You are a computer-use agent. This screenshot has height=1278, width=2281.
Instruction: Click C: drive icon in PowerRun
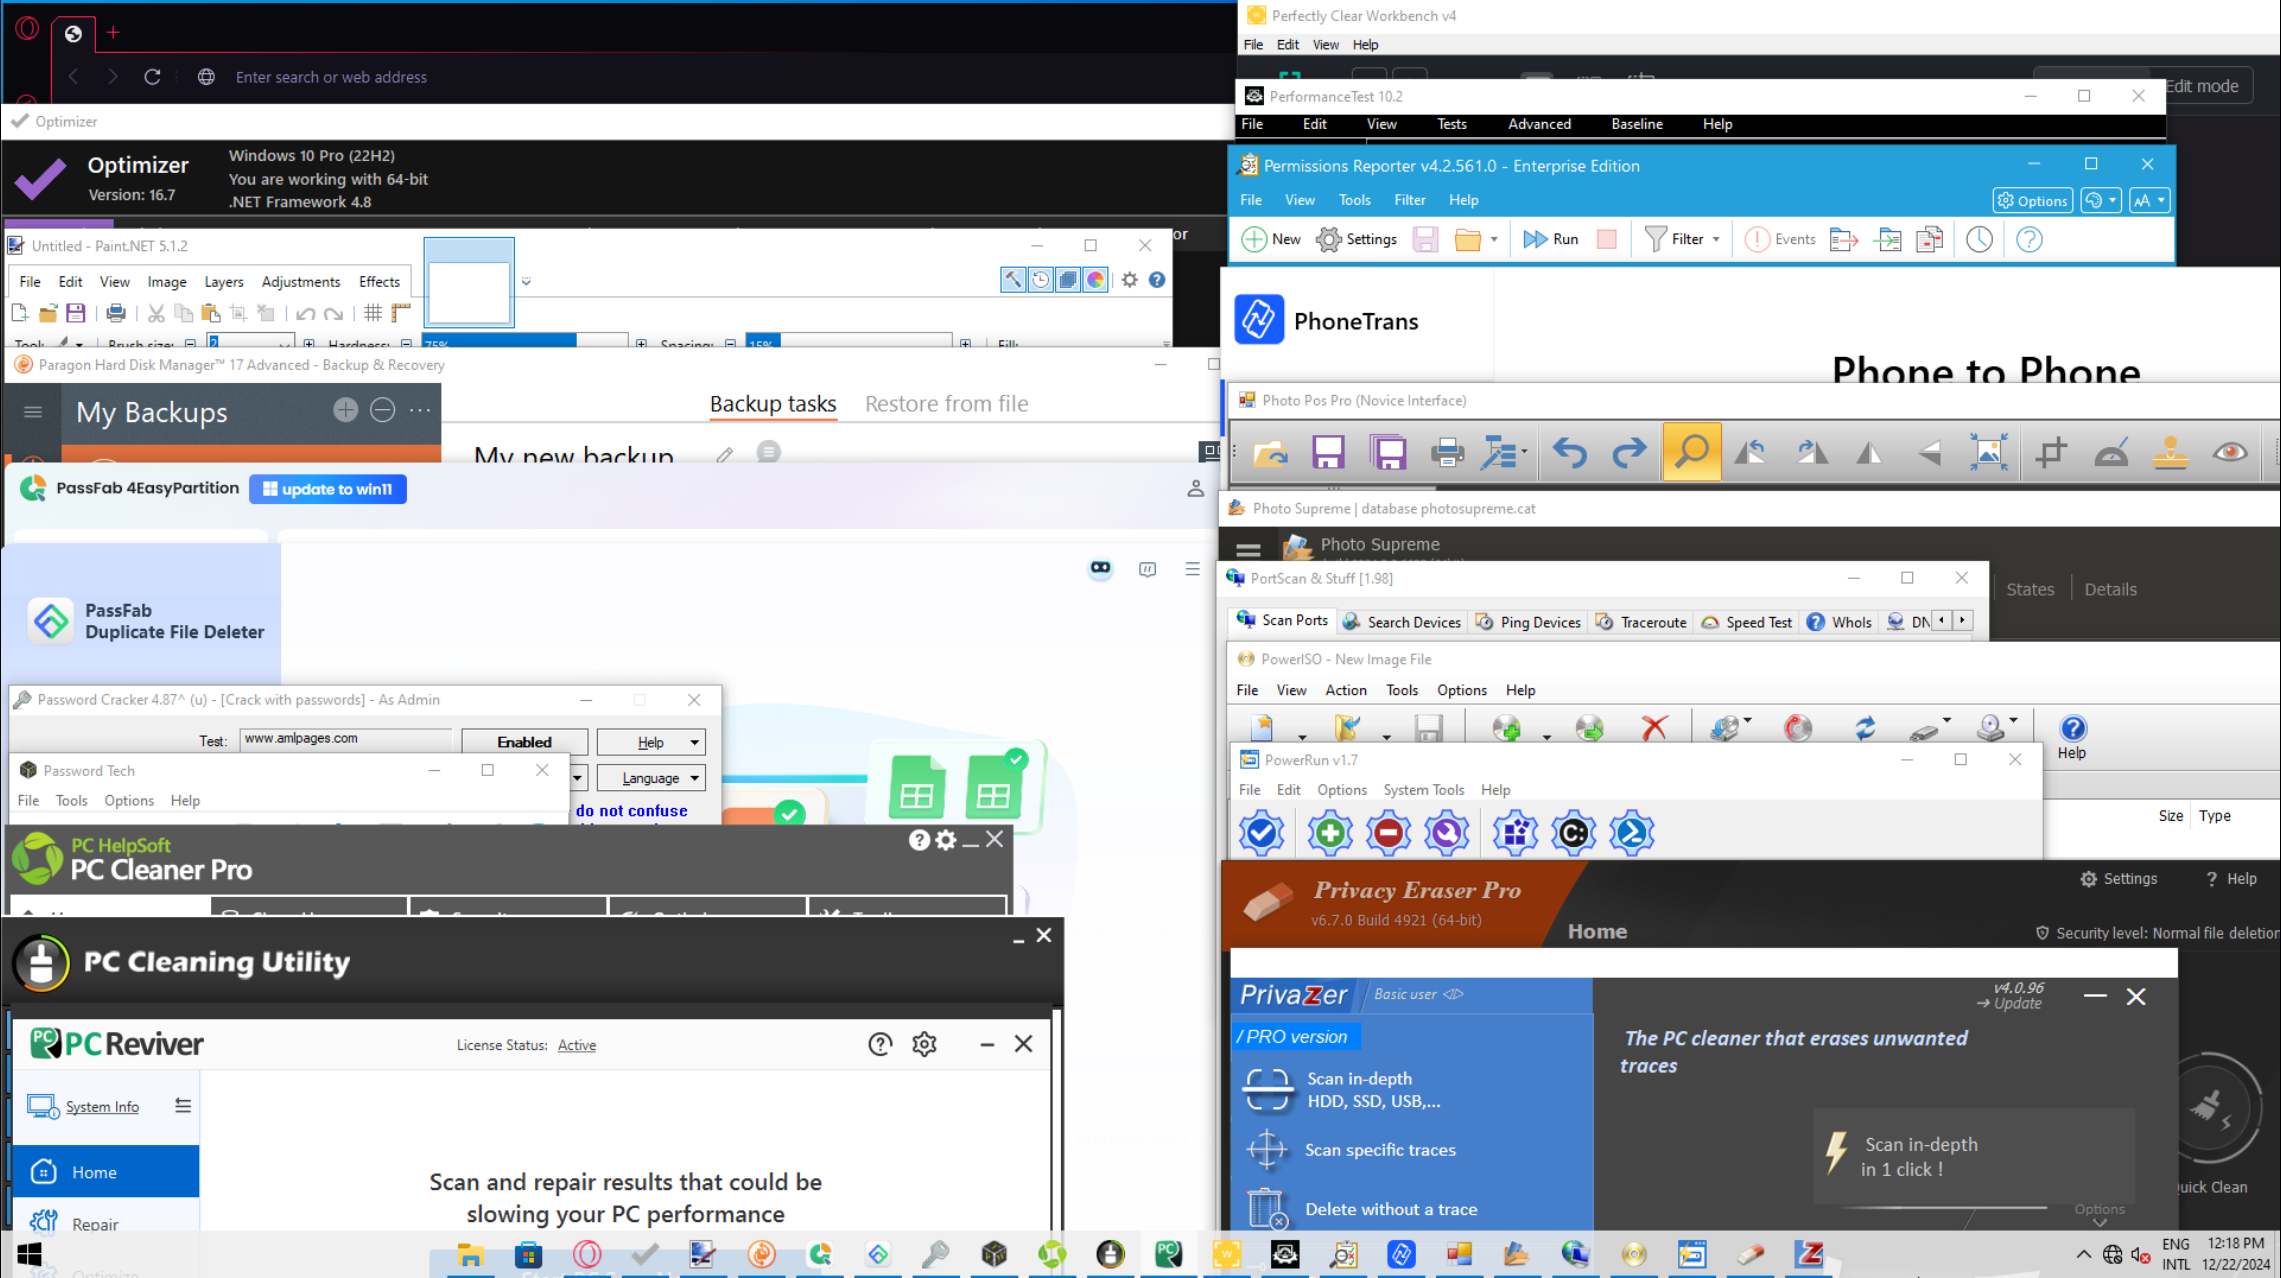(x=1573, y=832)
